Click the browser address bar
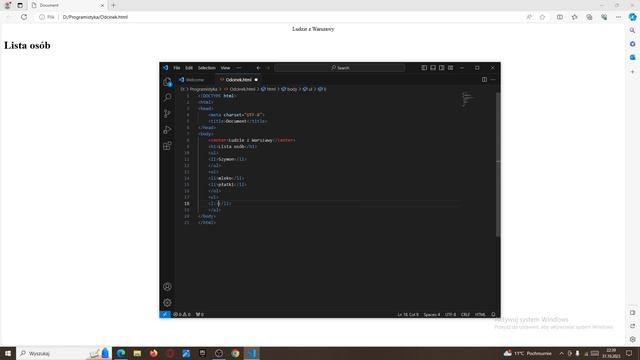The image size is (640, 360). click(x=282, y=17)
